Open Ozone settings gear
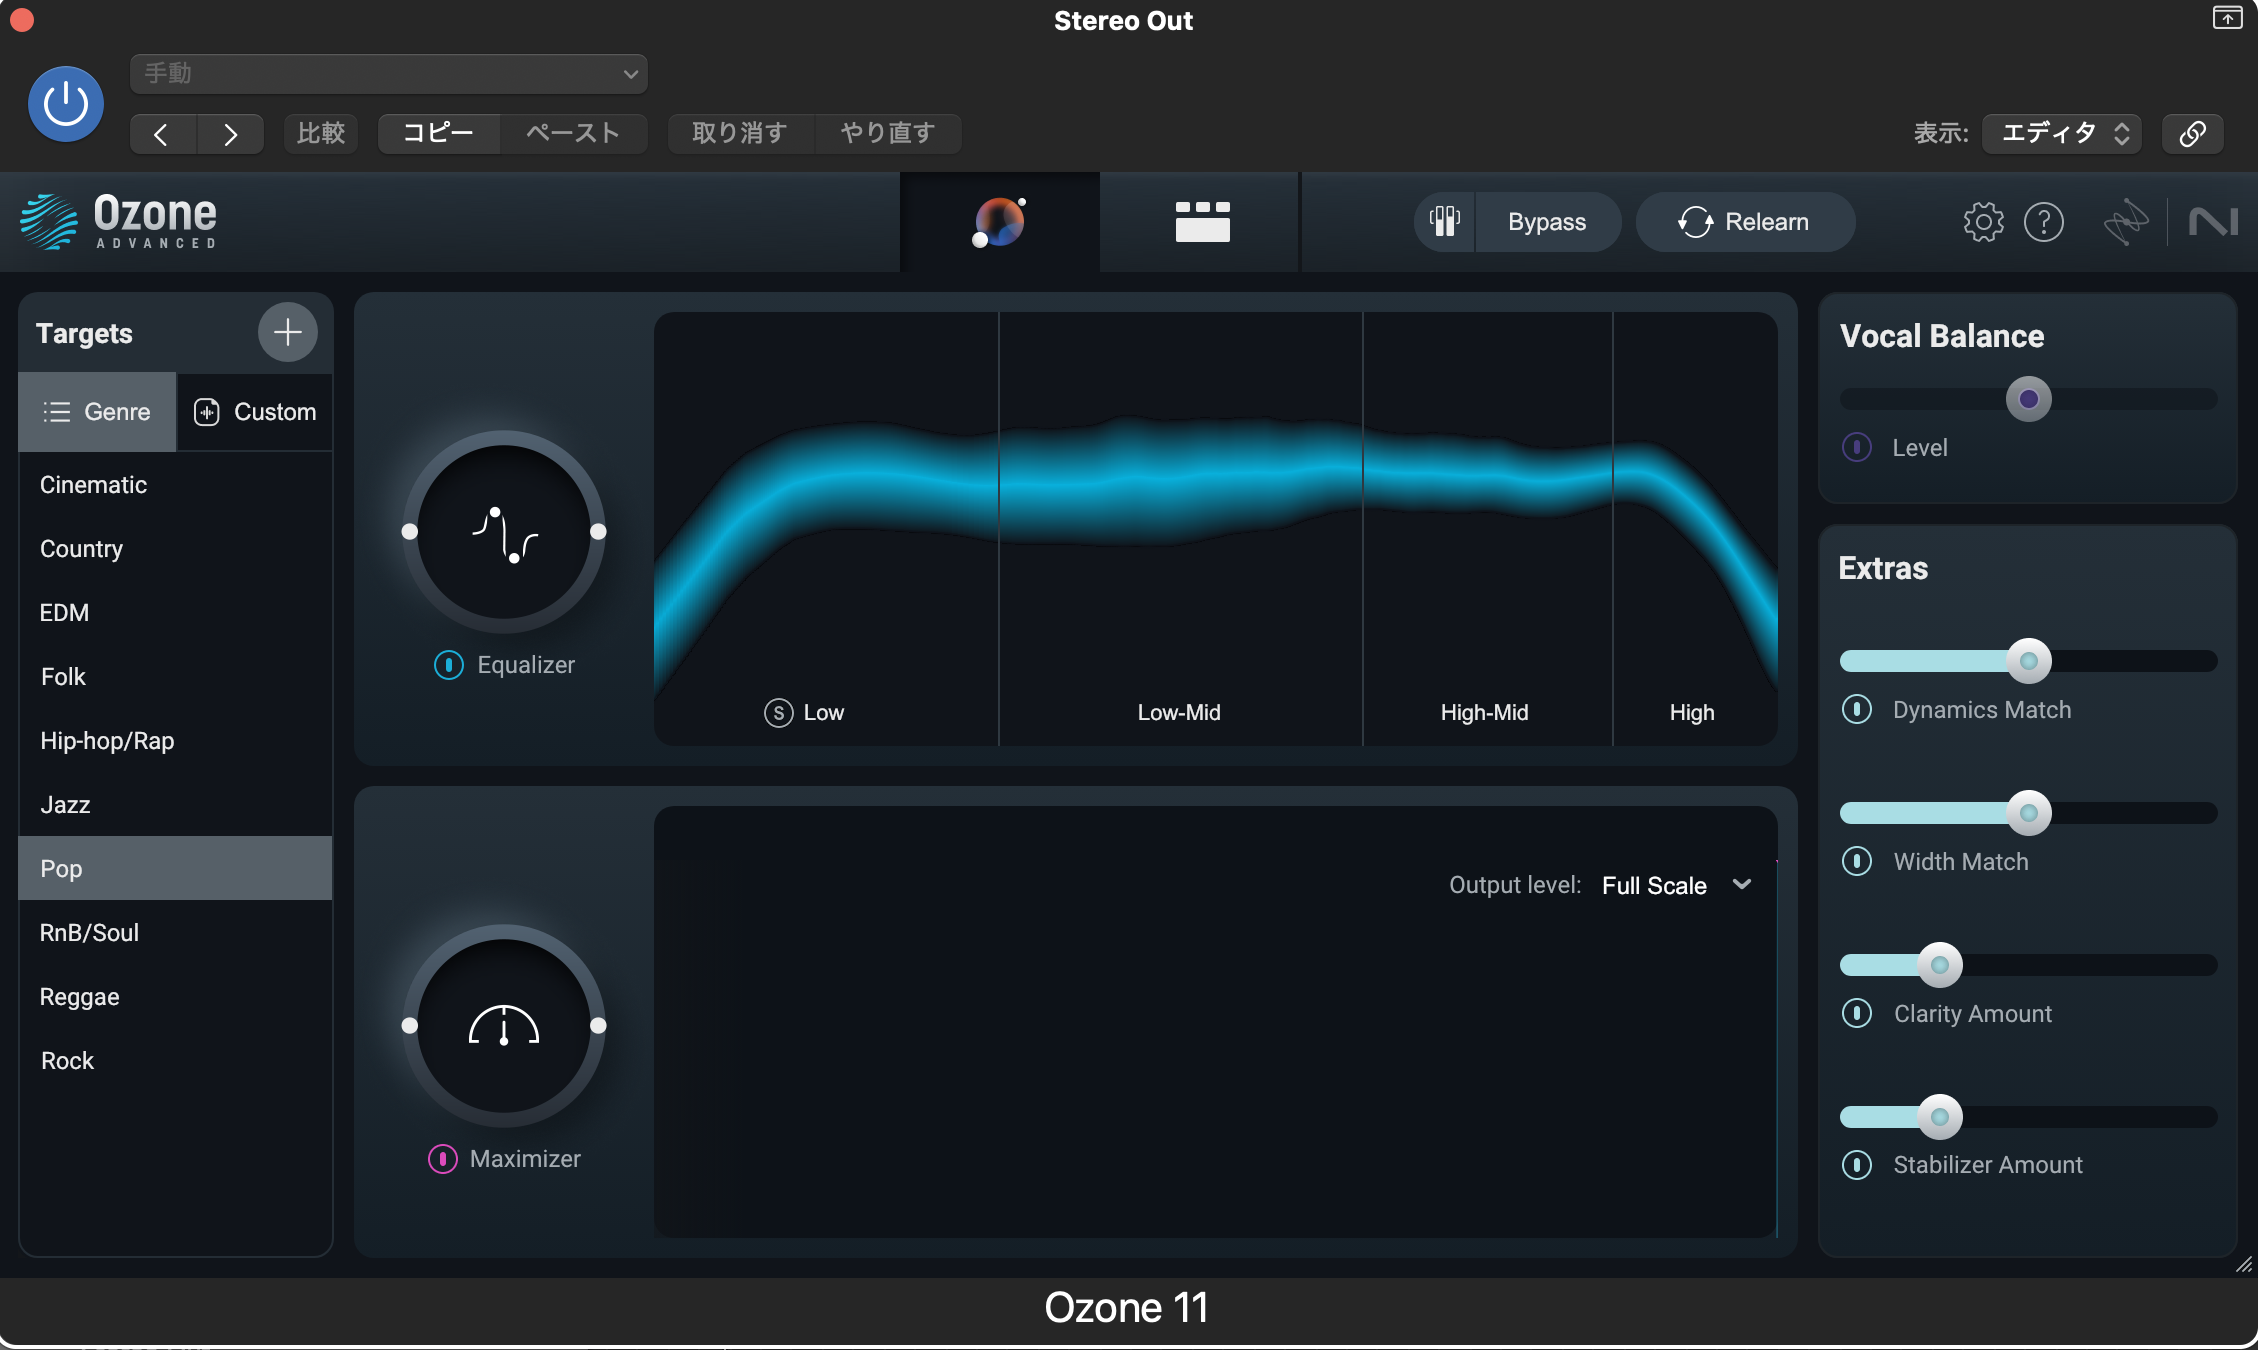Image resolution: width=2258 pixels, height=1350 pixels. (1983, 222)
